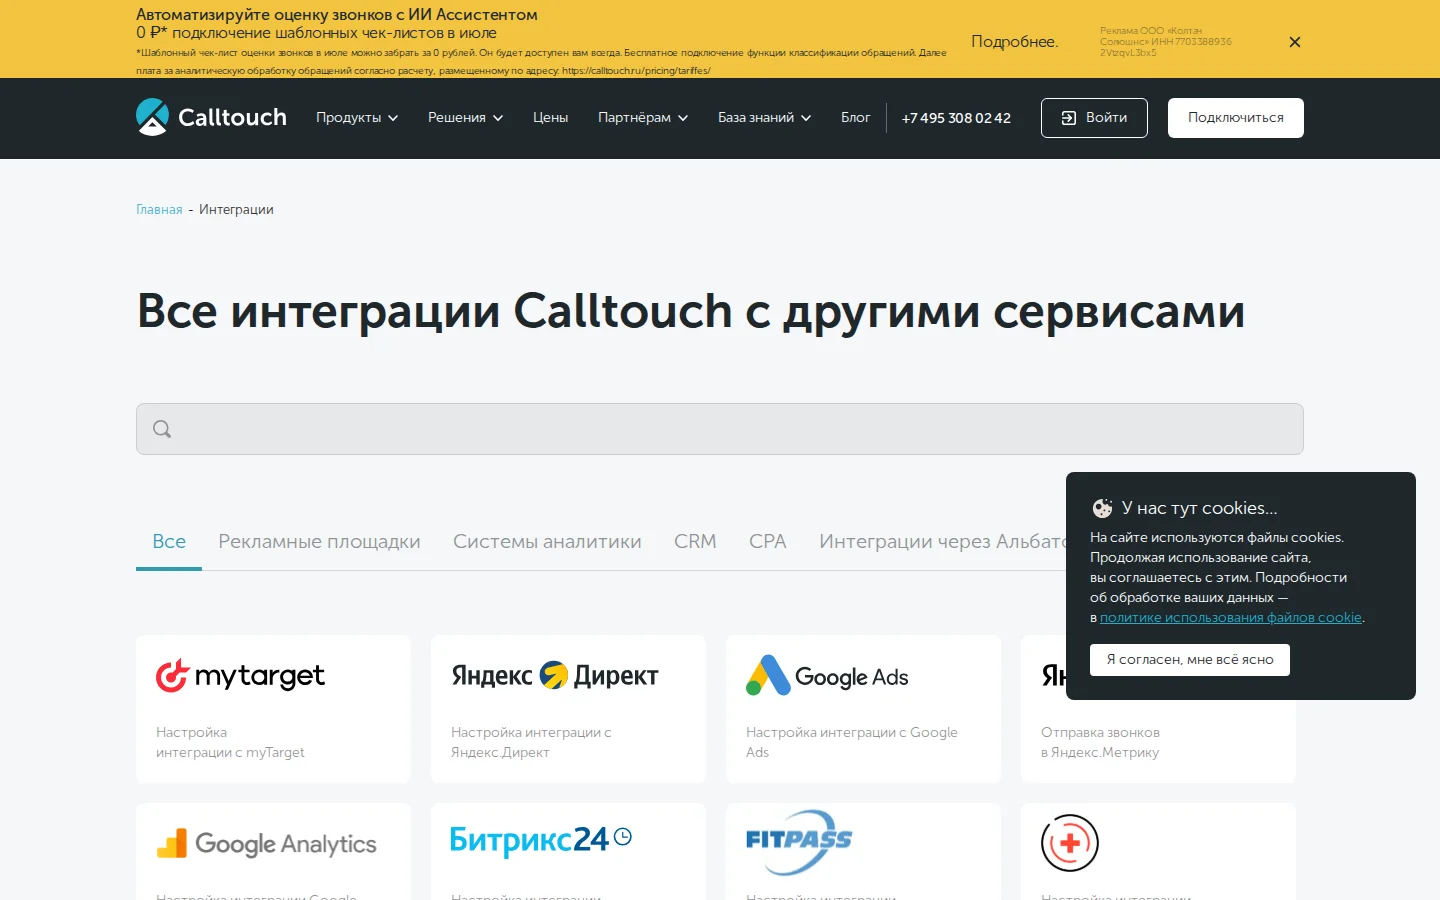Click the Войти button
Viewport: 1440px width, 900px height.
1094,118
